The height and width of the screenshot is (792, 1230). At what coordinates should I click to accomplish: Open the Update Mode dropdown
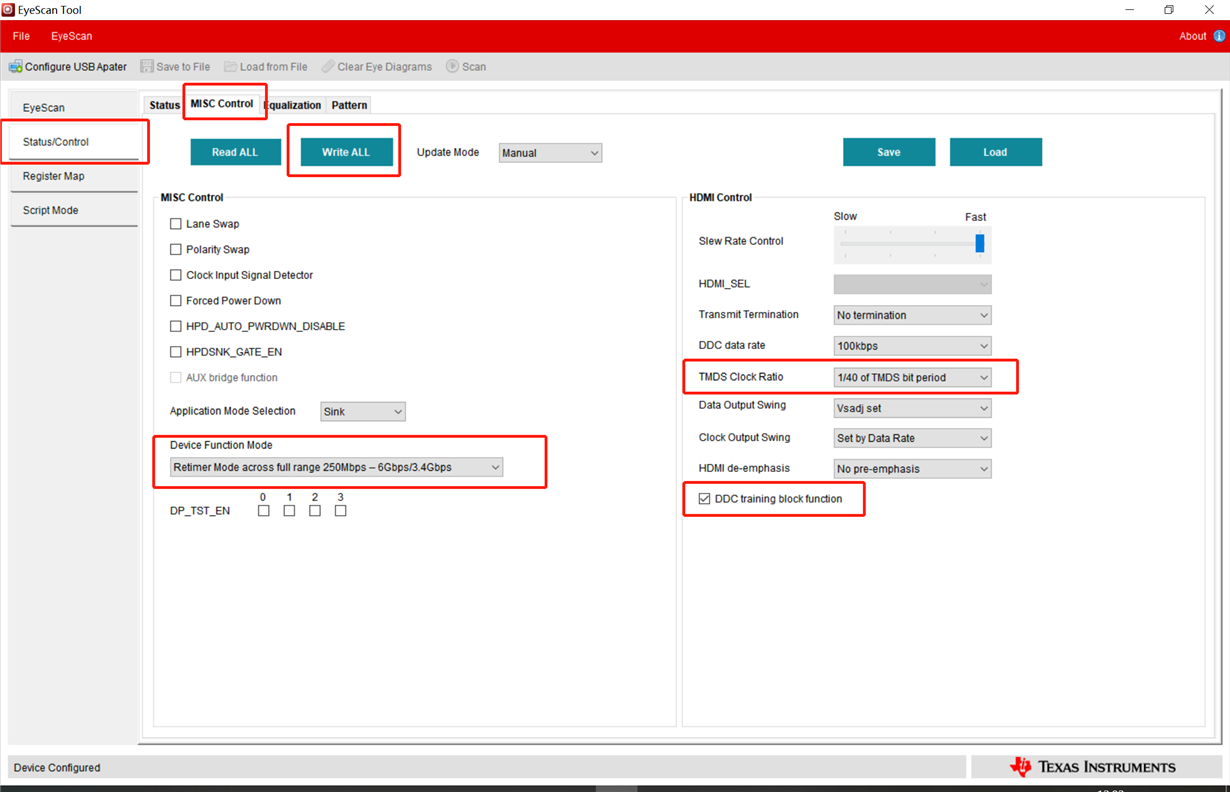(550, 153)
